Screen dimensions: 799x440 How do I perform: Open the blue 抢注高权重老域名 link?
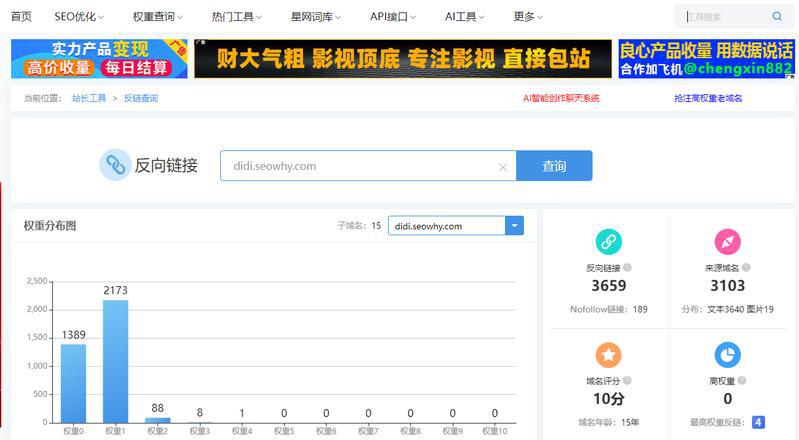(708, 98)
